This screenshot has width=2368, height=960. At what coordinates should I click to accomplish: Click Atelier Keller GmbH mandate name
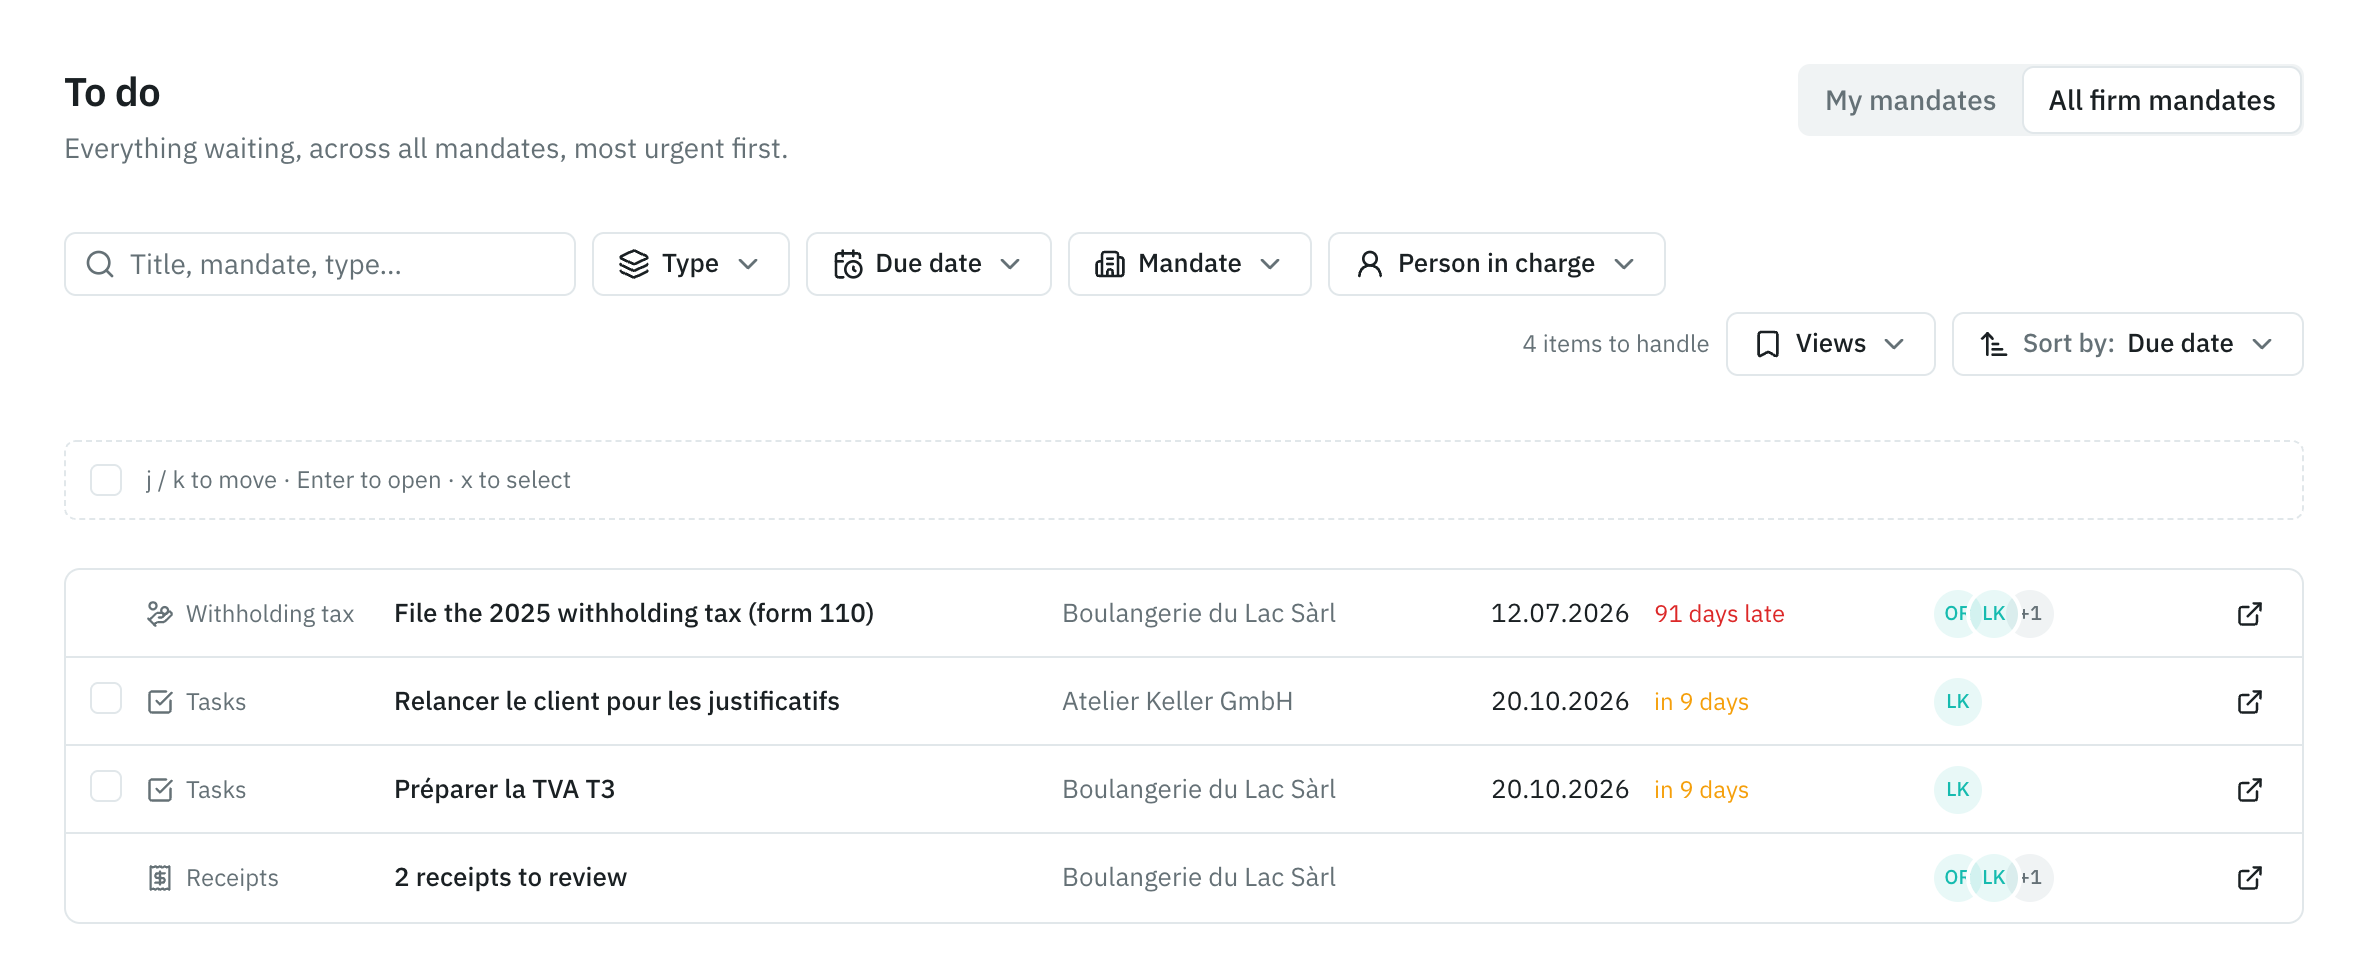point(1178,702)
